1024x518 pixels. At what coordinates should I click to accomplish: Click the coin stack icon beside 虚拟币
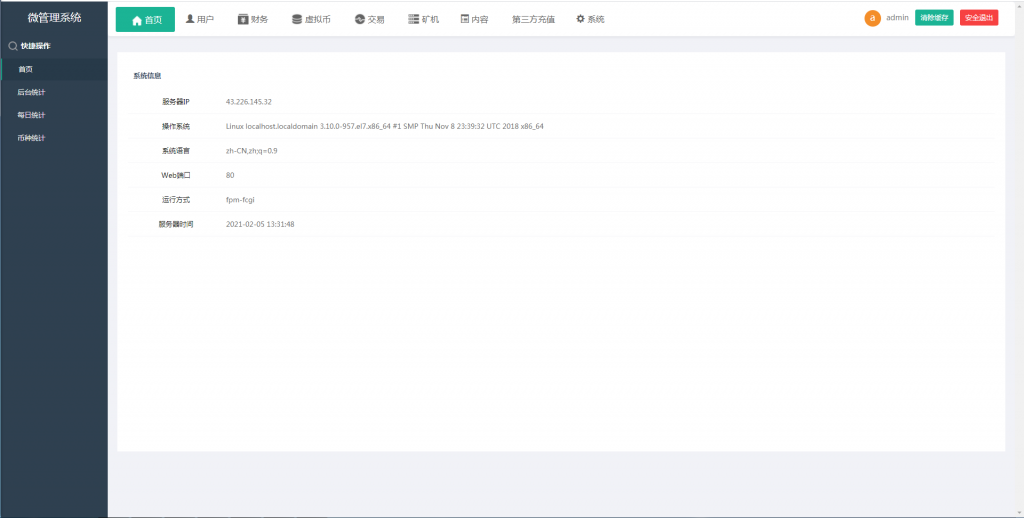click(x=296, y=19)
